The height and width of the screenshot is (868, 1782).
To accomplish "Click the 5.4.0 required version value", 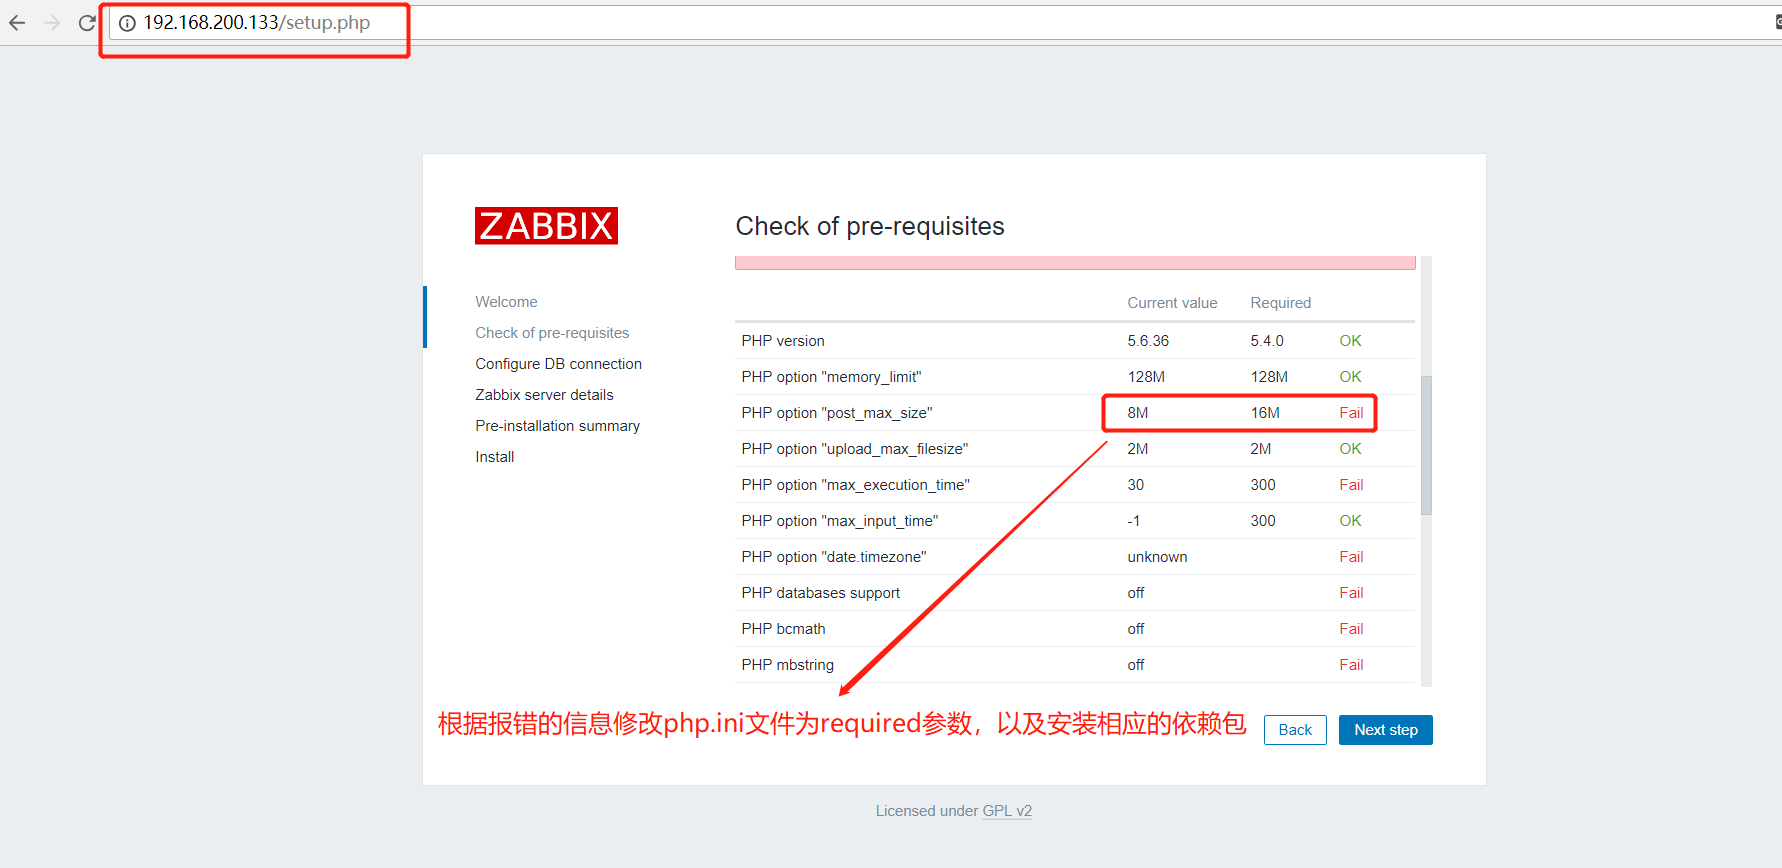I will 1267,341.
